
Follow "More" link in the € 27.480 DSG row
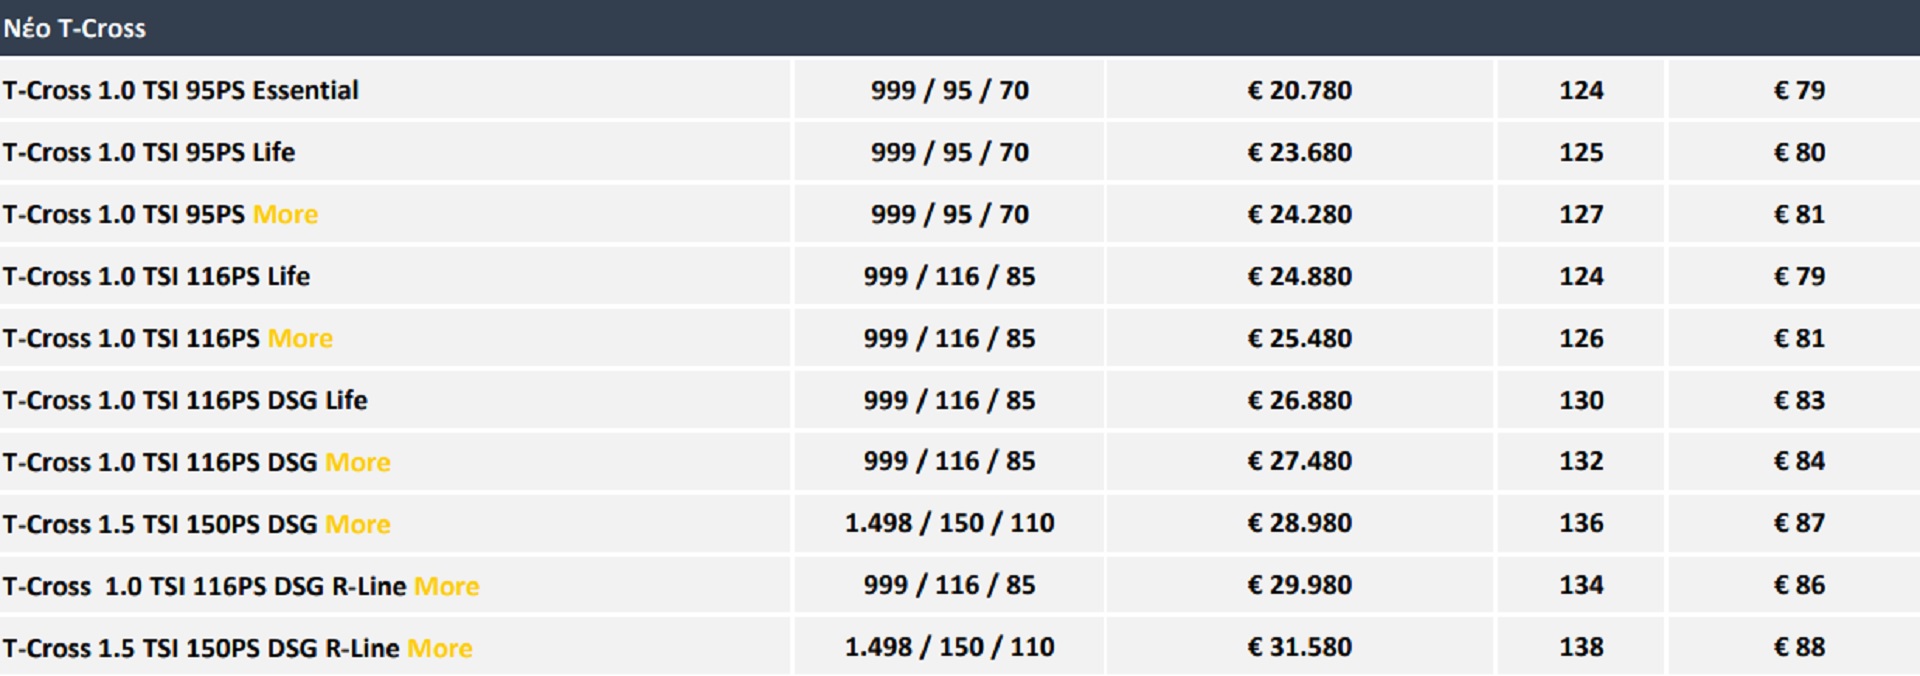pos(357,462)
